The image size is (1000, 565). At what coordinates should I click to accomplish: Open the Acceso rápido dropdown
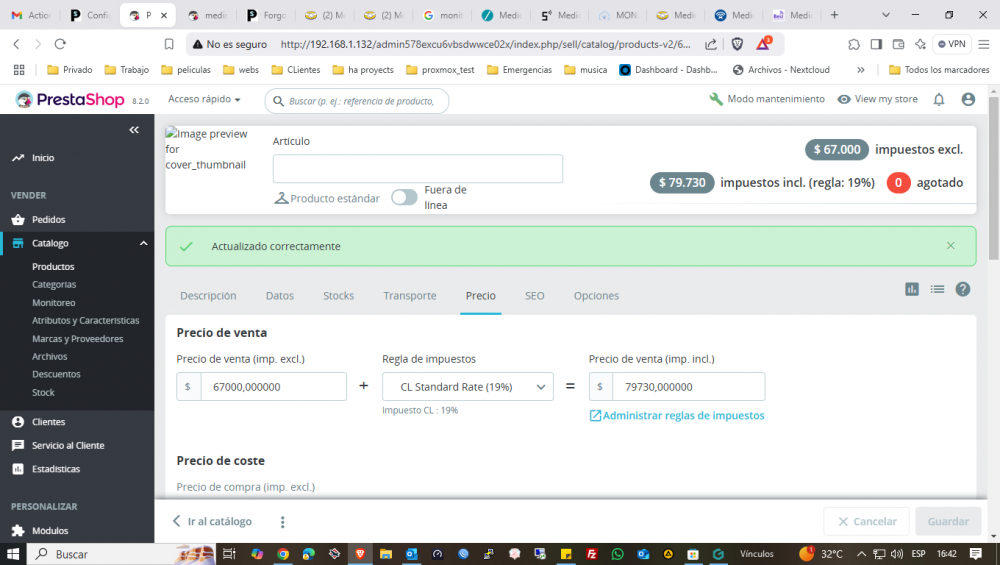[204, 99]
